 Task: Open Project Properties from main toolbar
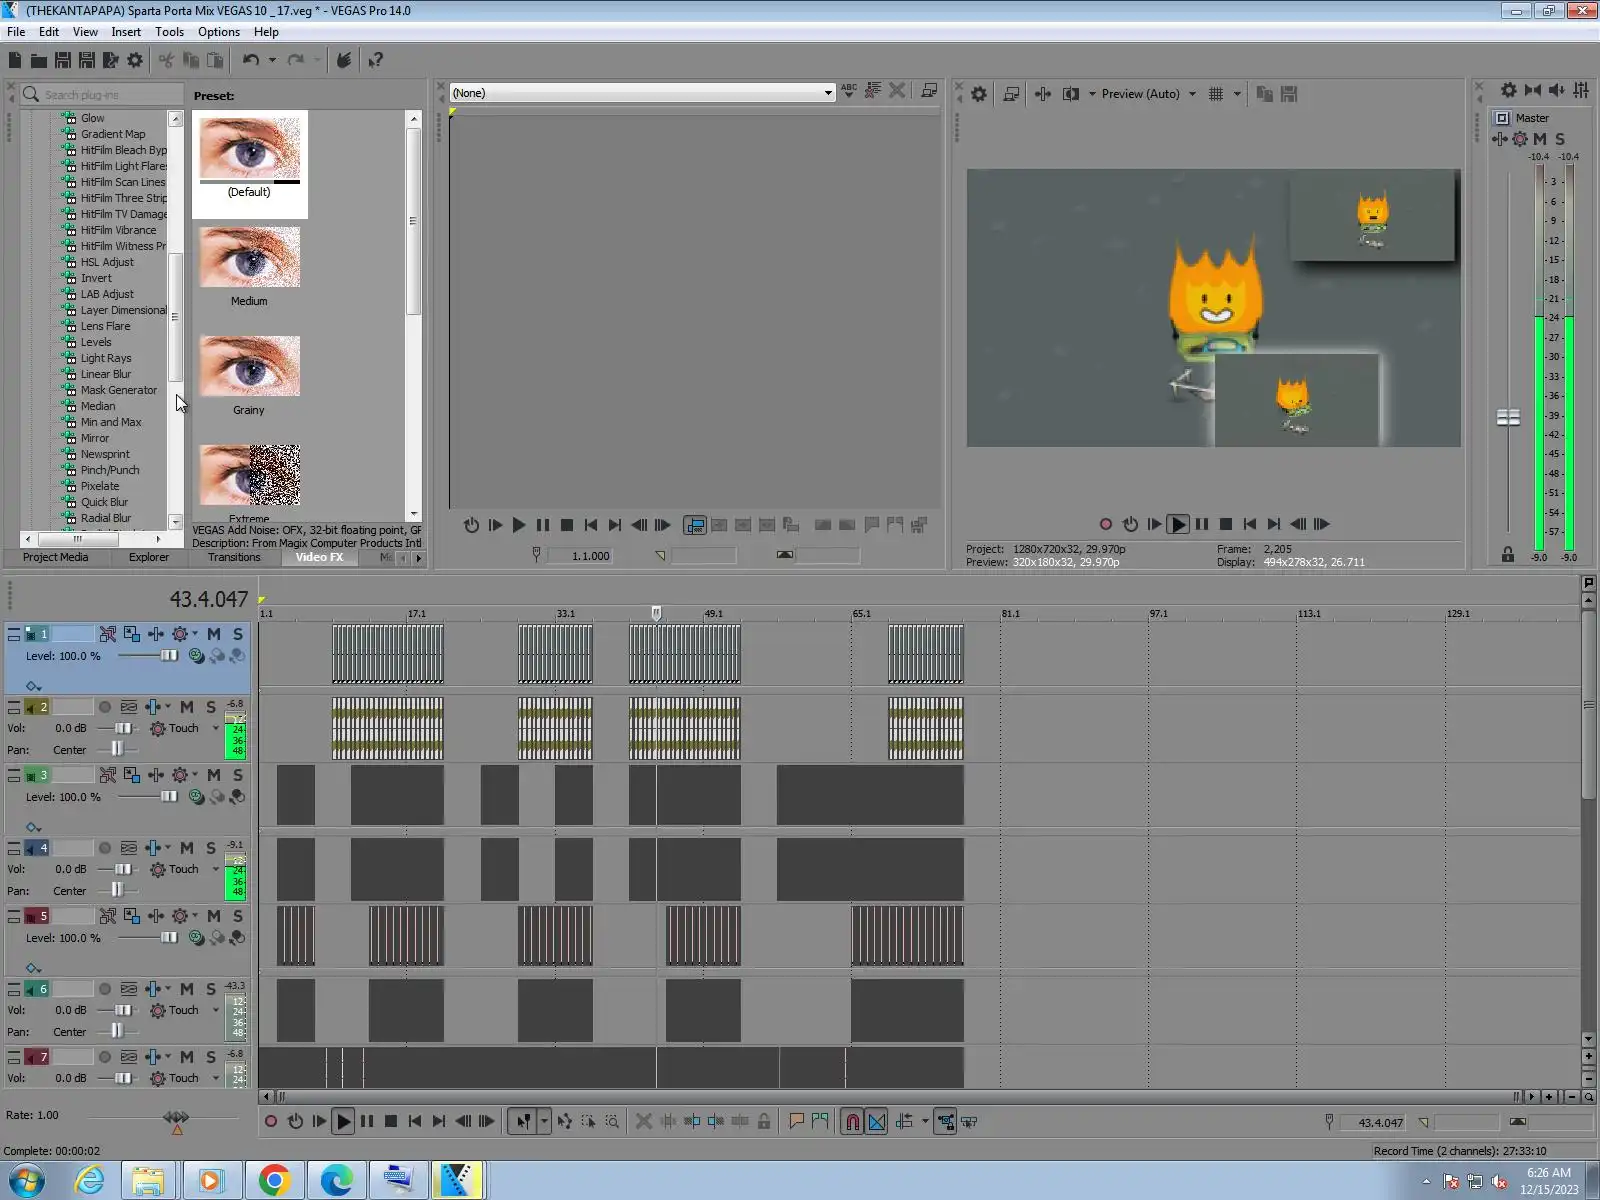(x=135, y=60)
